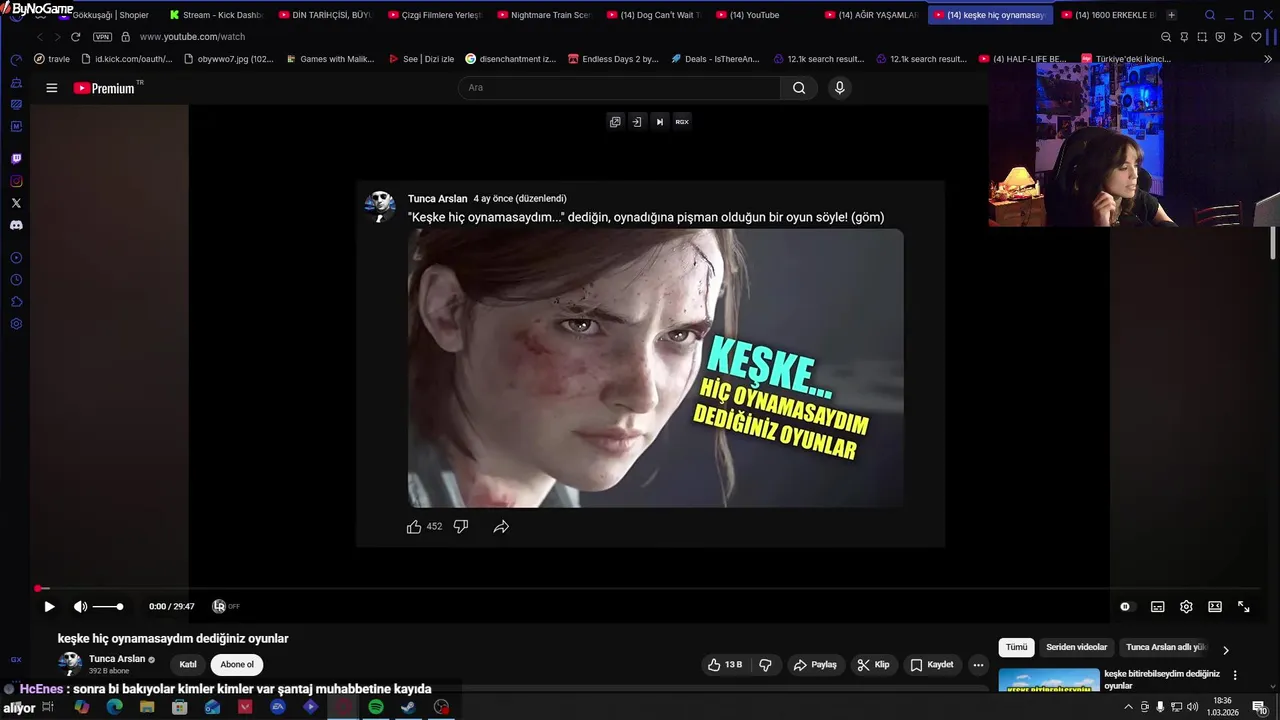Open browser history clock icon in sidebar
The height and width of the screenshot is (720, 1280).
point(16,280)
